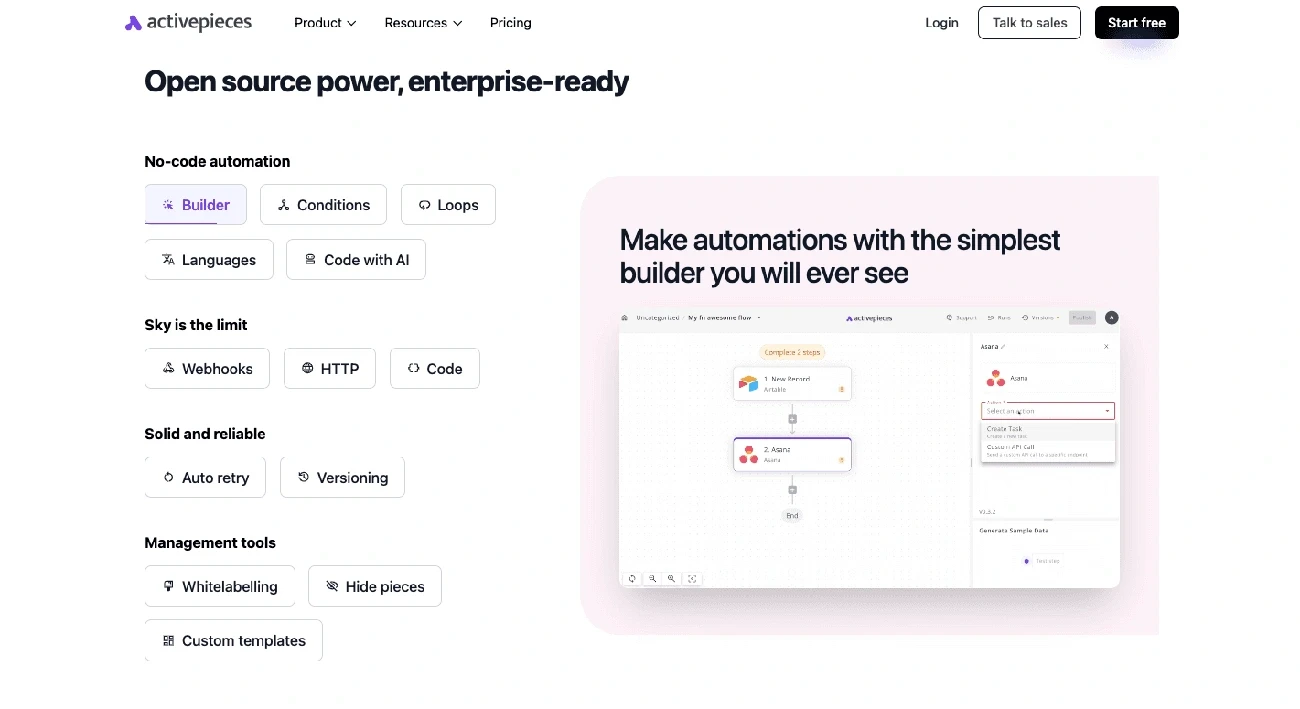Screen dimensions: 1300x709
Task: Click the plus button between New Record and Asana
Action: click(792, 419)
